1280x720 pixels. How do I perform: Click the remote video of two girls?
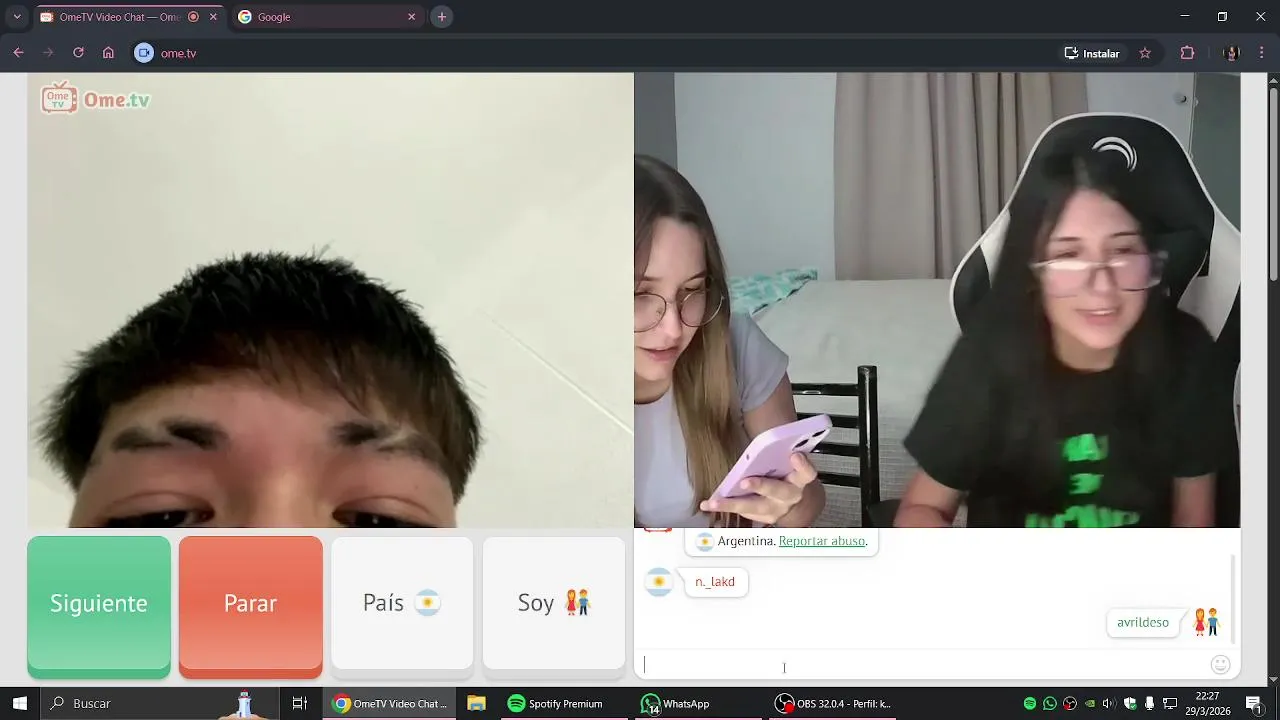[x=937, y=300]
